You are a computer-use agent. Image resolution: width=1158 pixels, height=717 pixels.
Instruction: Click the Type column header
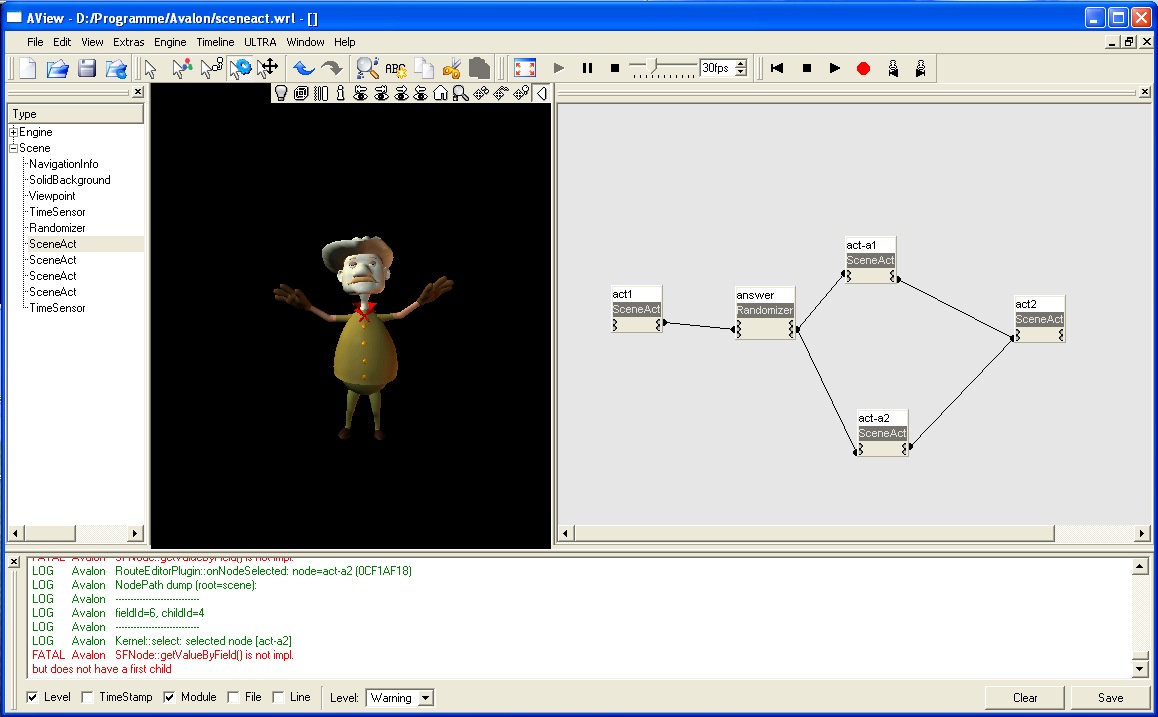click(75, 114)
